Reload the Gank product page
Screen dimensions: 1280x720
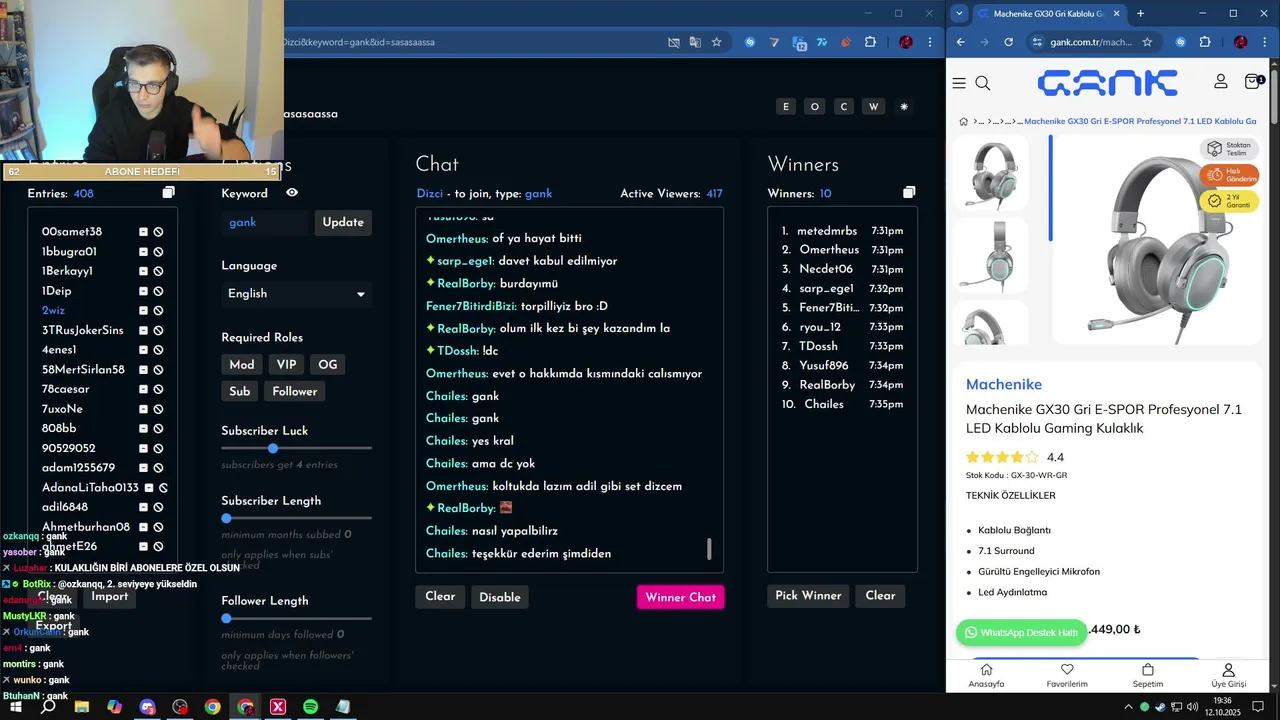click(x=1008, y=42)
